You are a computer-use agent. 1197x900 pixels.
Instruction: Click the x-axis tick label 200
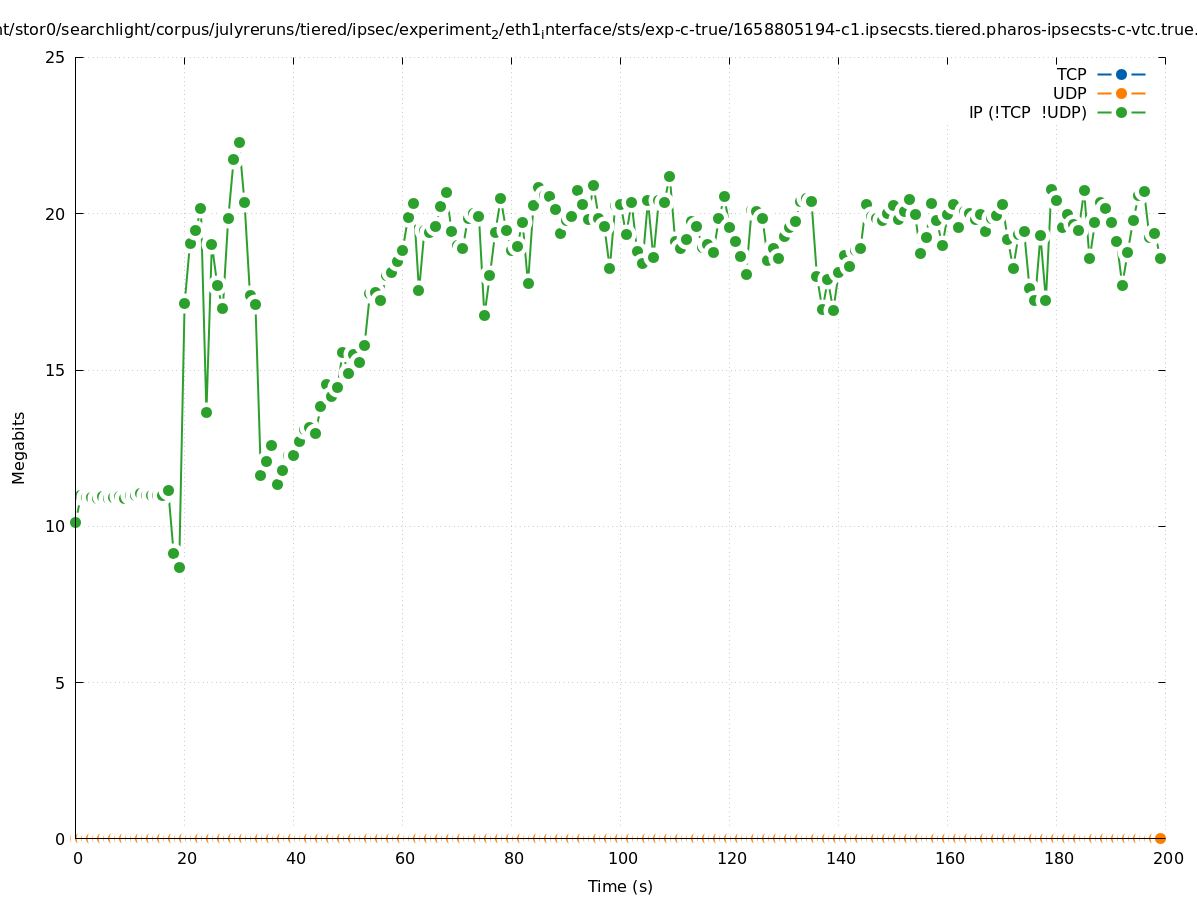pyautogui.click(x=1168, y=858)
